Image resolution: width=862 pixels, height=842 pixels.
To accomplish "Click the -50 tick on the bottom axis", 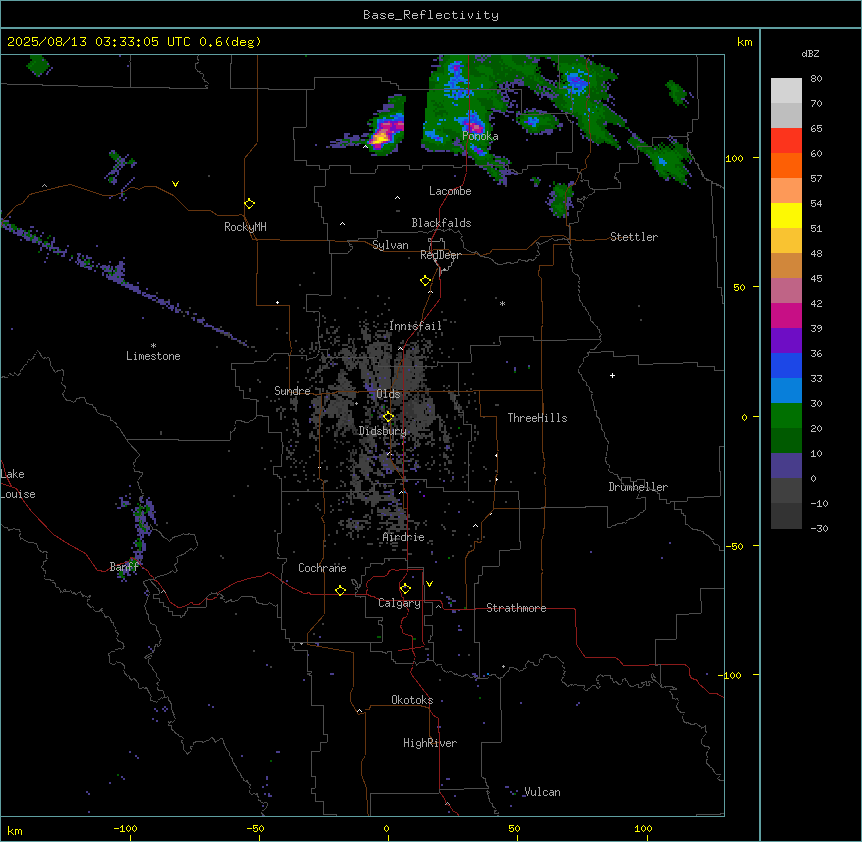I will tap(255, 828).
